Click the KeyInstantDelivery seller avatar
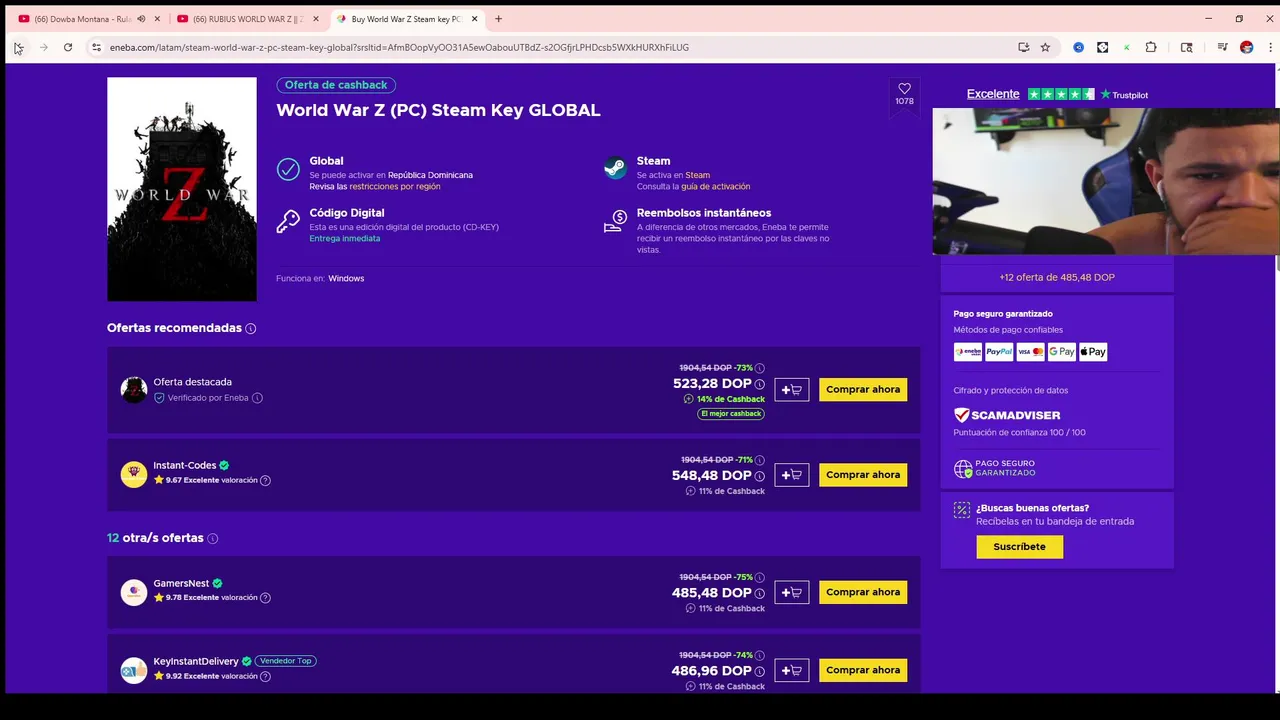This screenshot has height=720, width=1280. point(134,670)
